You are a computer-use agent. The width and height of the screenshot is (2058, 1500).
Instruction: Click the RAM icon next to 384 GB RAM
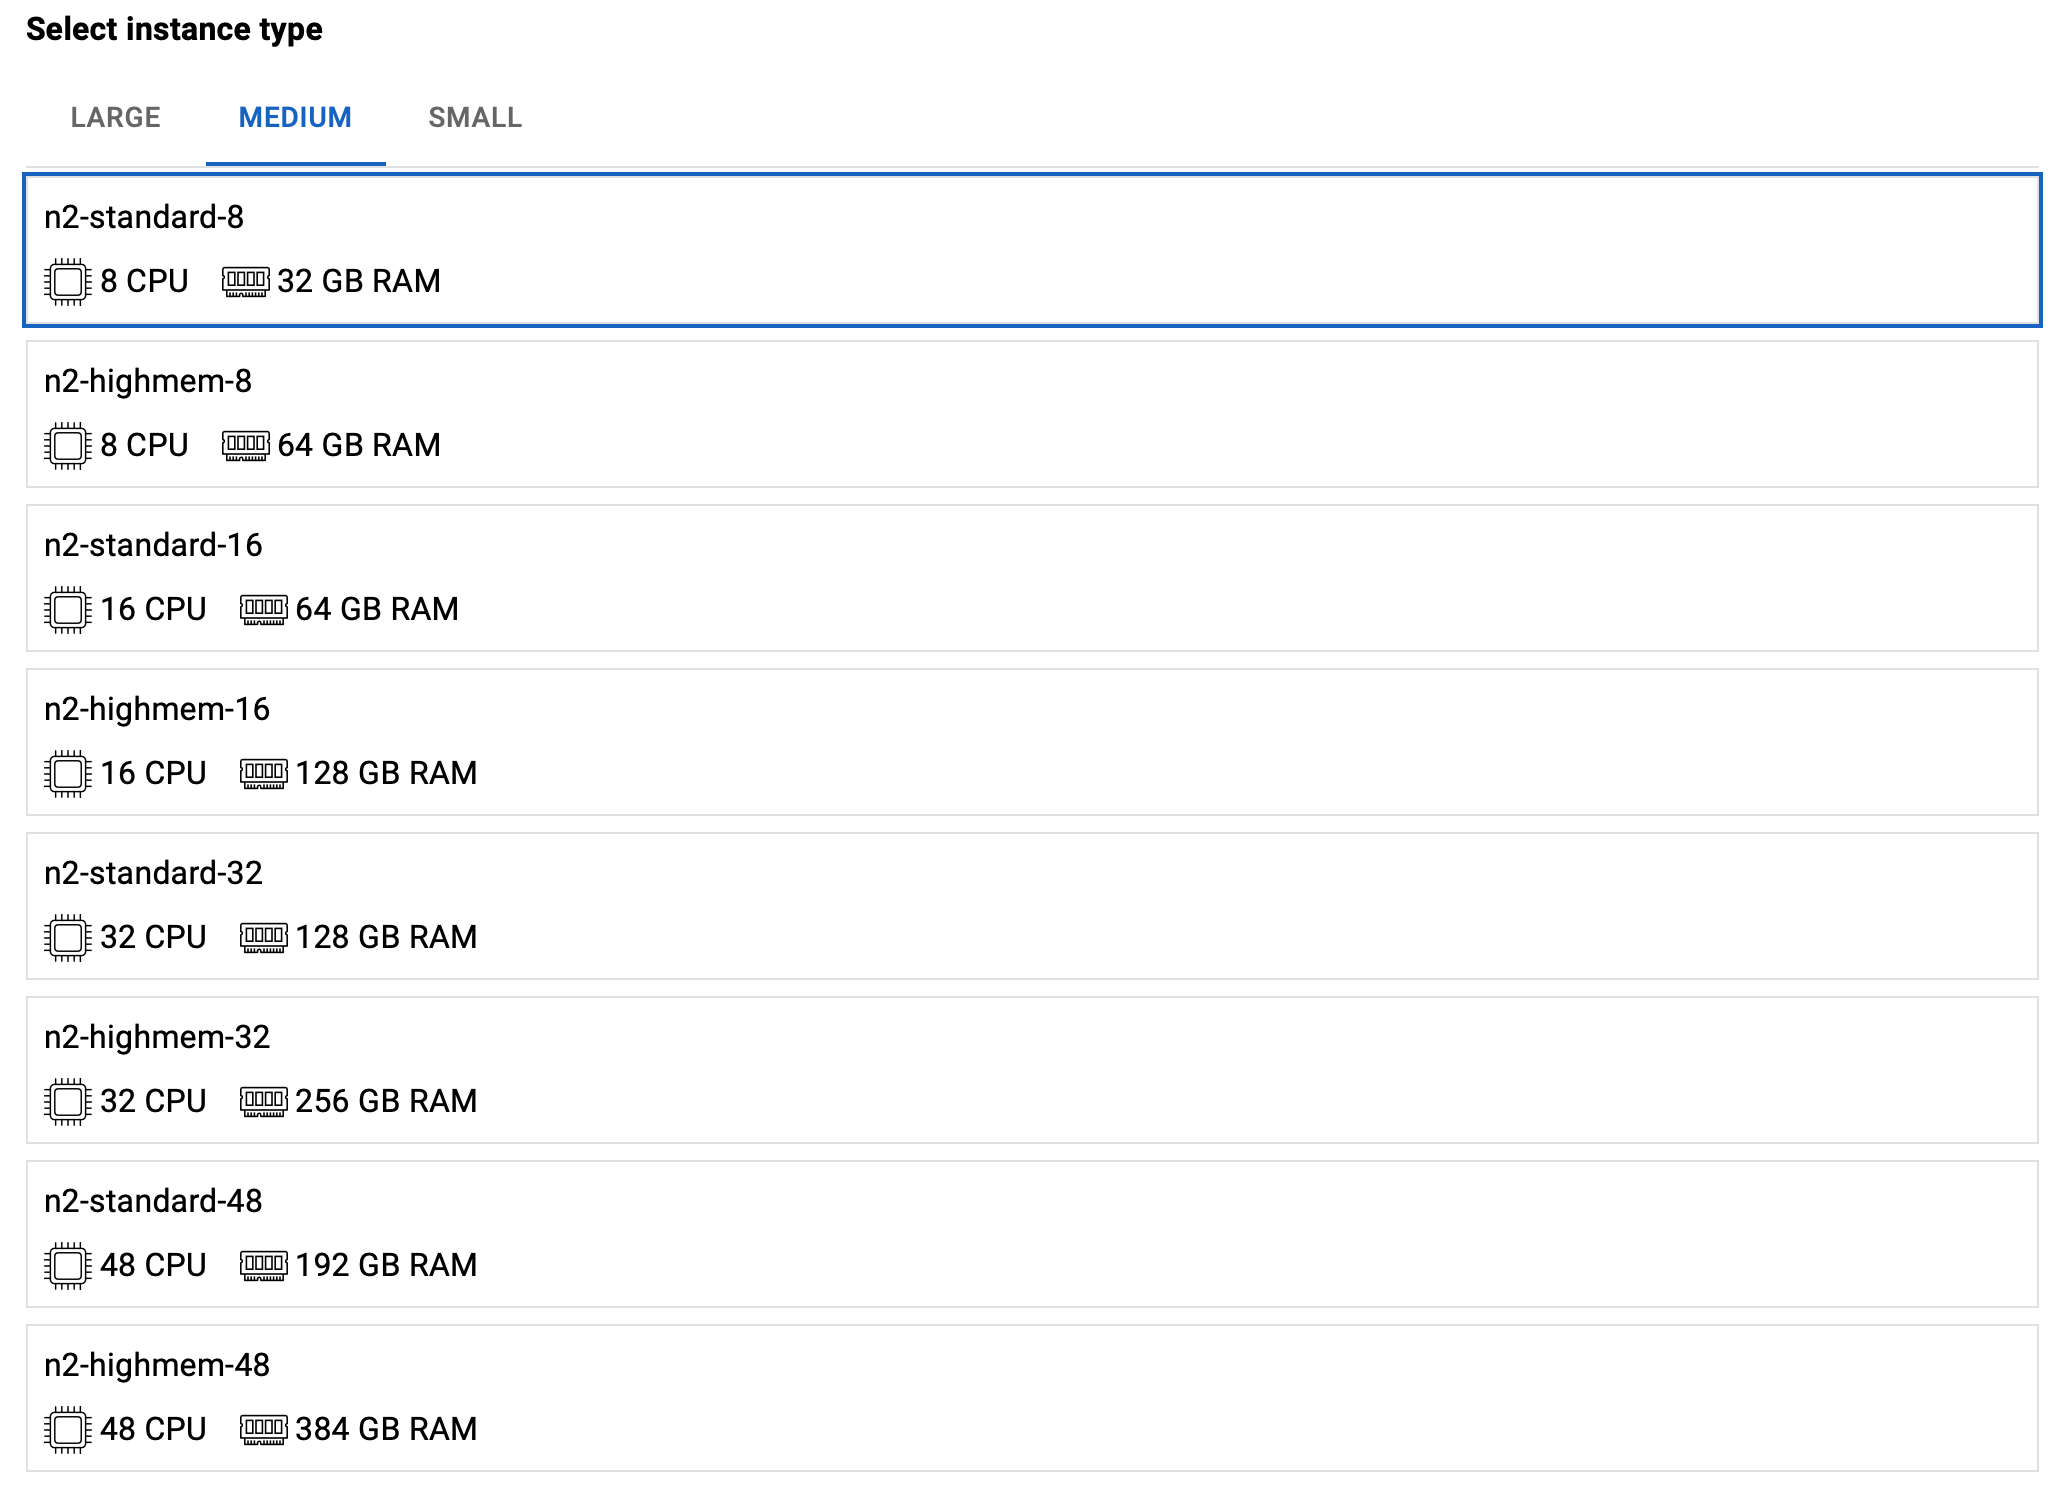(264, 1430)
